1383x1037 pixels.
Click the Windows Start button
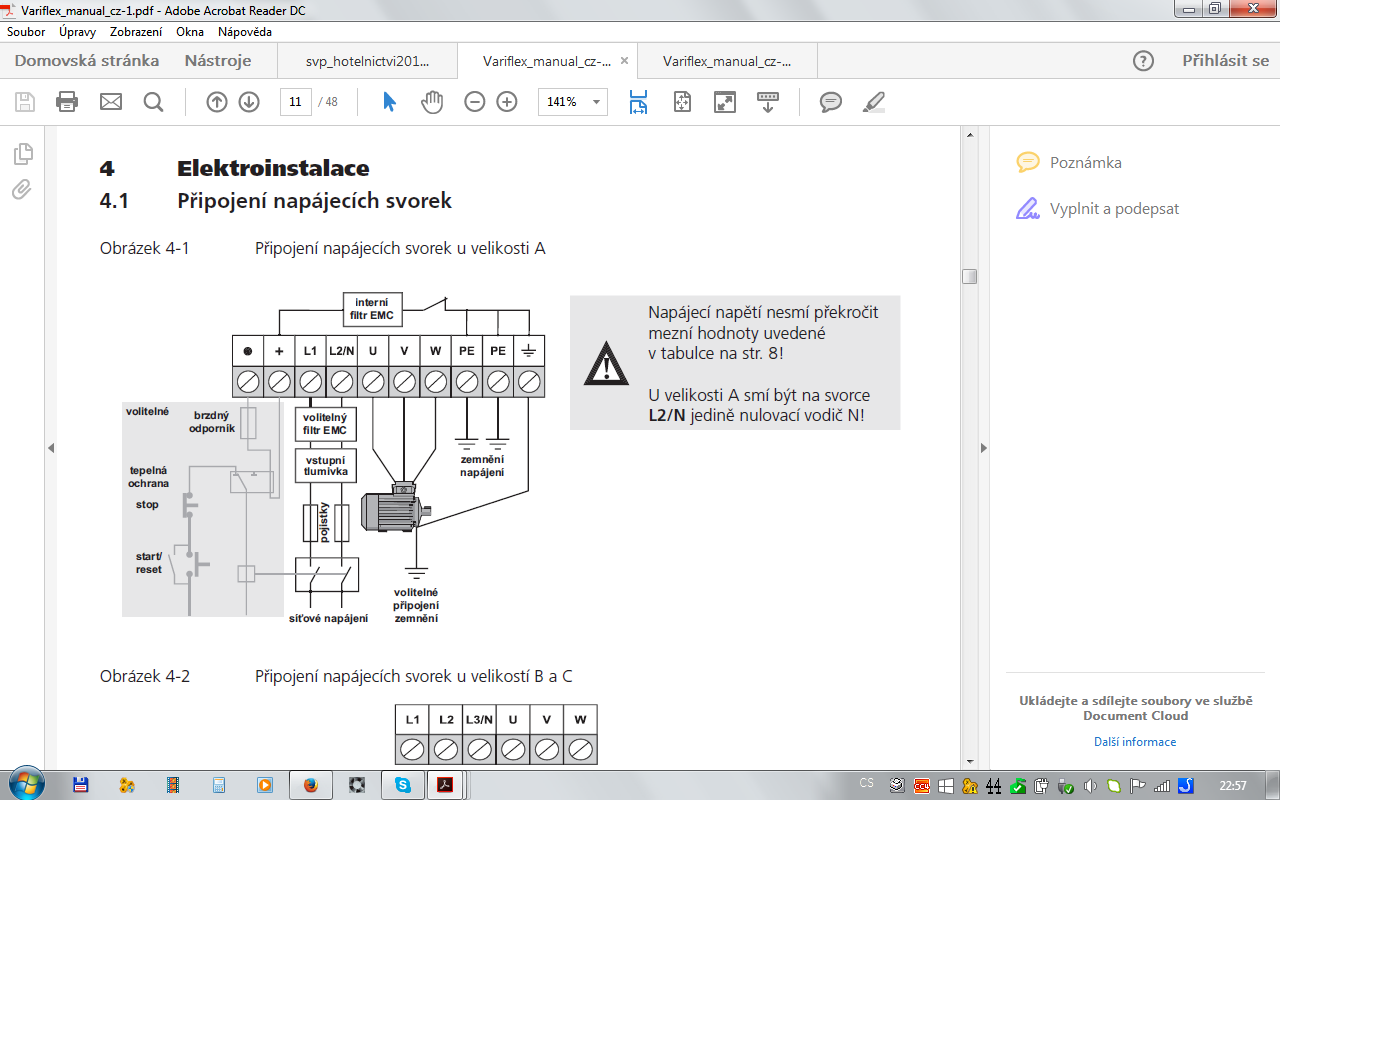tap(27, 785)
